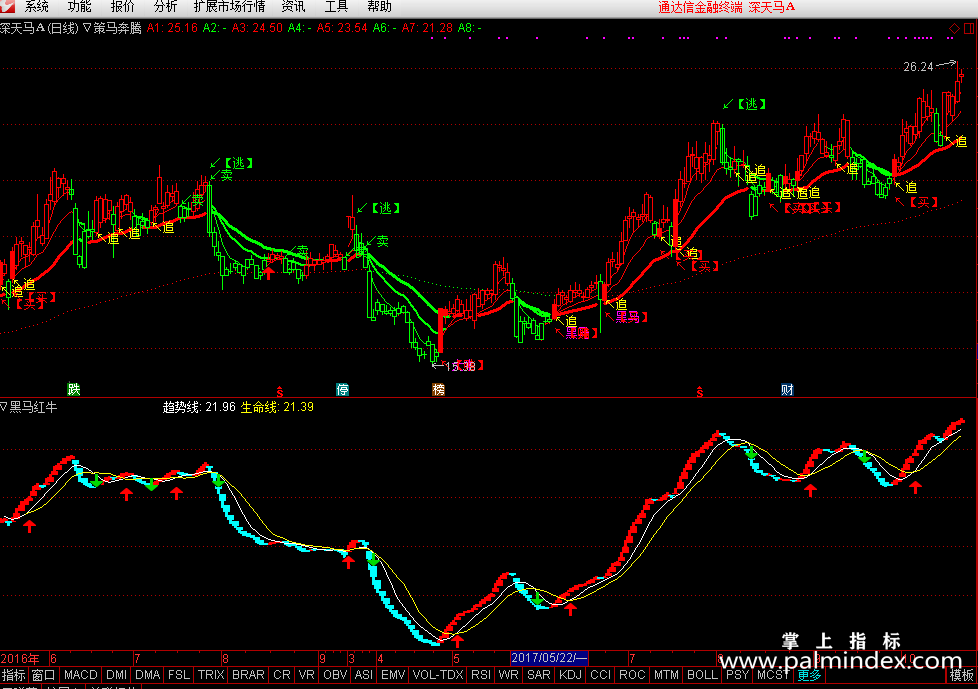
Task: Select the EMV indicator tab
Action: [x=393, y=675]
